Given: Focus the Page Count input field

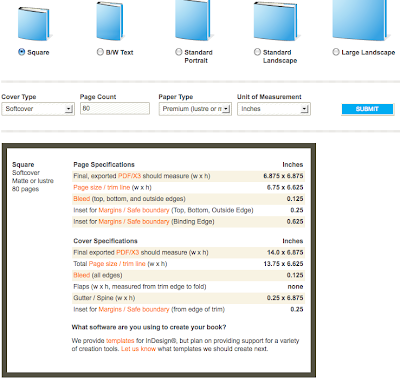Looking at the screenshot, I should click(115, 109).
